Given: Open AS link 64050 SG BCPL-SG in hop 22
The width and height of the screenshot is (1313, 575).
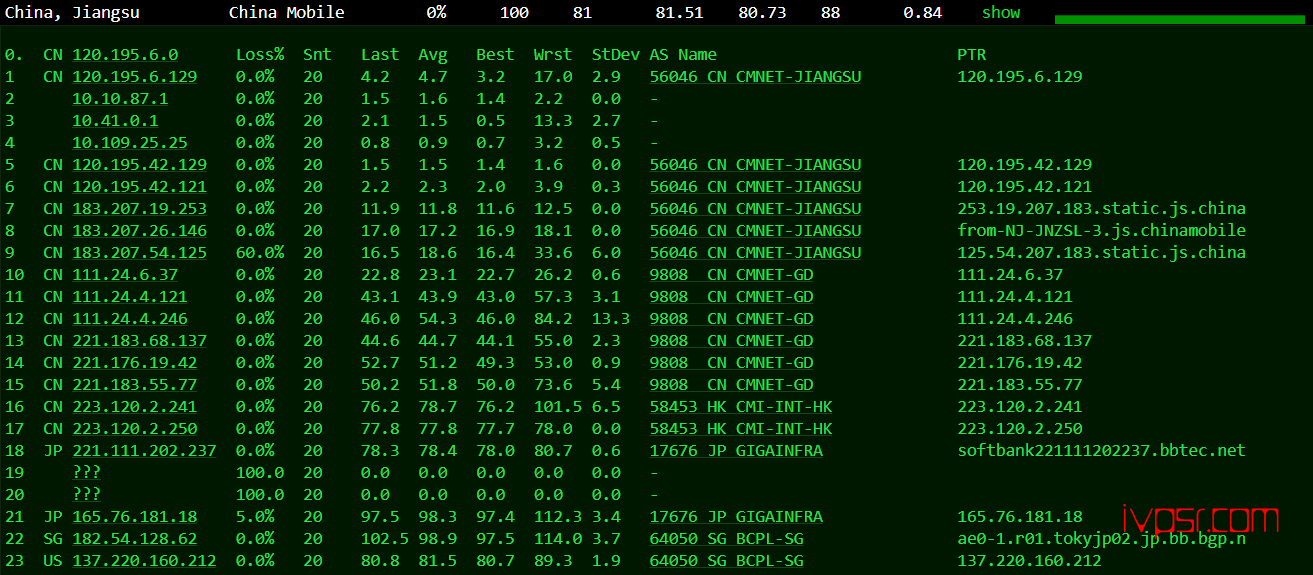Looking at the screenshot, I should tap(726, 539).
